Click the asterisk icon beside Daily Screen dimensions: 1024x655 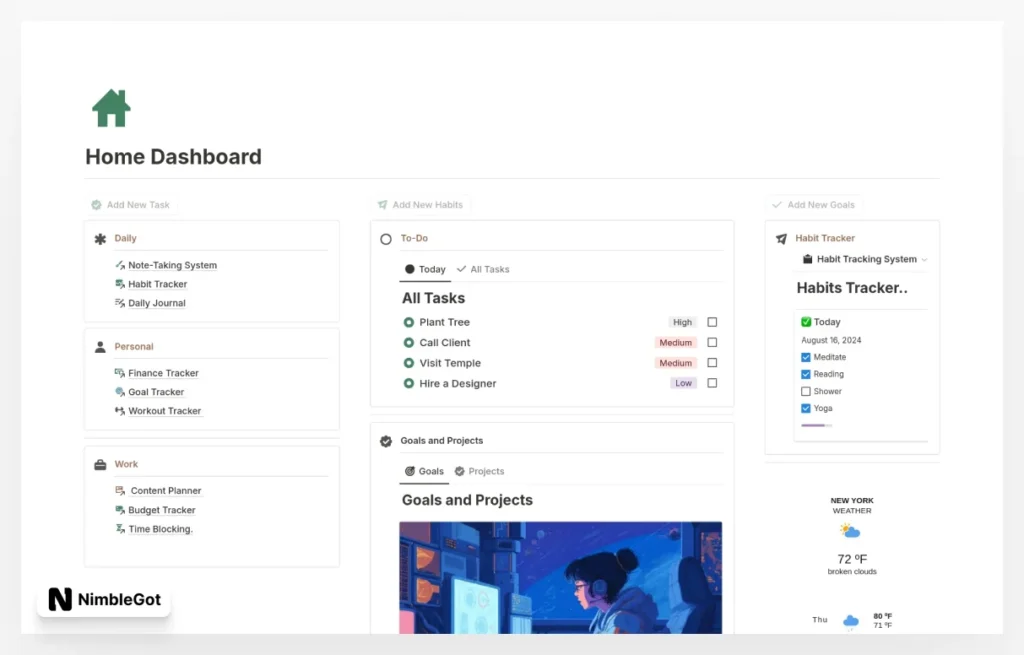pyautogui.click(x=99, y=238)
